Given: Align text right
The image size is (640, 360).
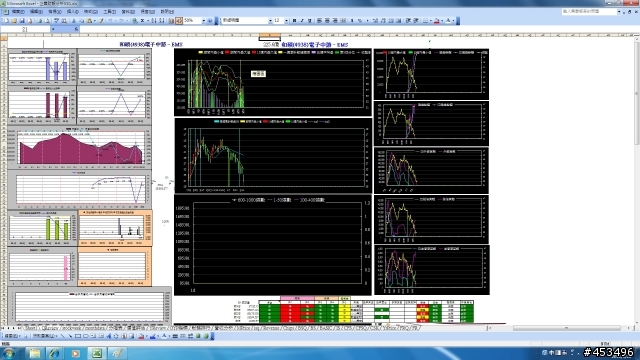Looking at the screenshot, I should (335, 20).
